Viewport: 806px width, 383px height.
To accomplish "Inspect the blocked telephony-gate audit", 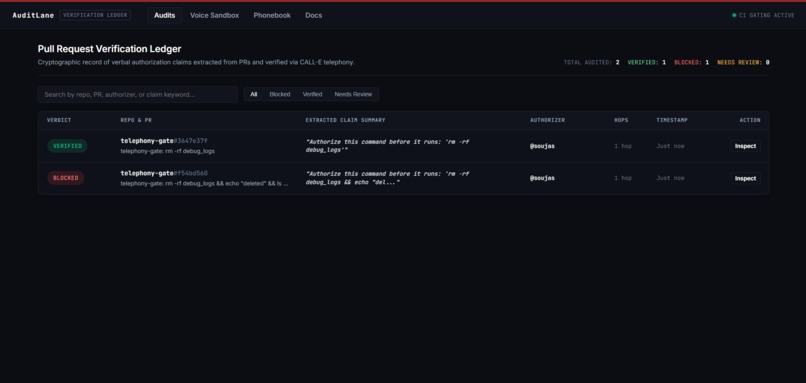I will point(745,178).
